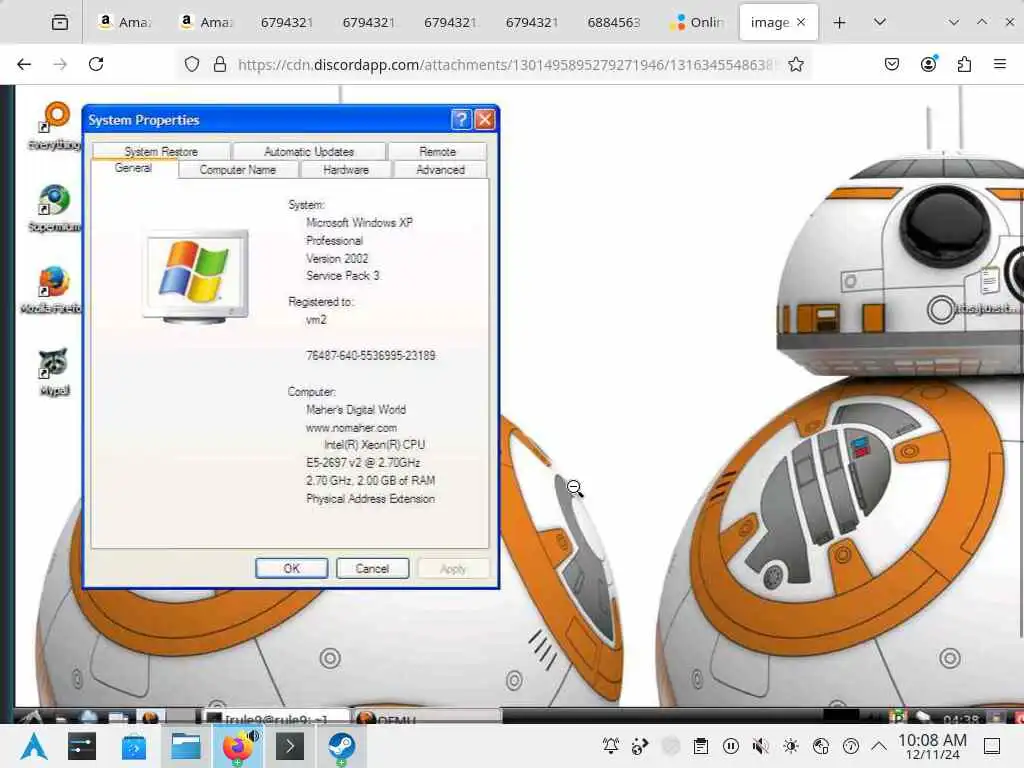
Task: Click the Supermium desktop shortcut in the image
Action: click(55, 208)
